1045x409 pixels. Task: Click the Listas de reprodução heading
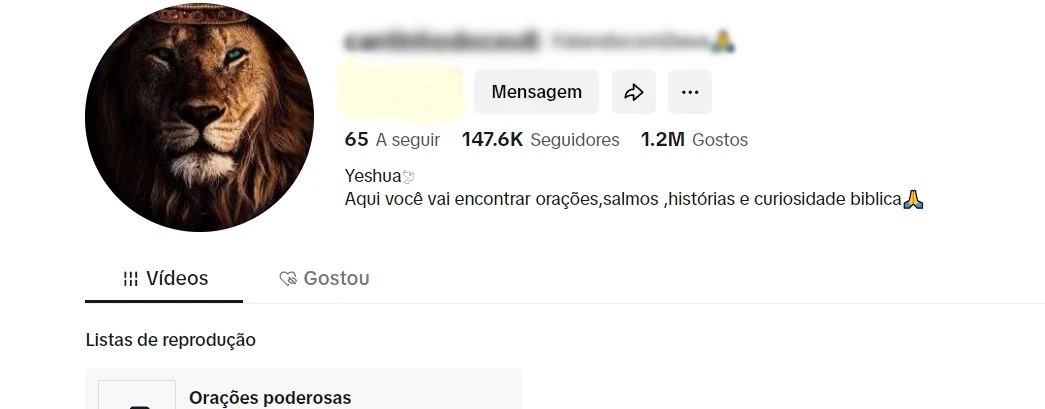[171, 340]
